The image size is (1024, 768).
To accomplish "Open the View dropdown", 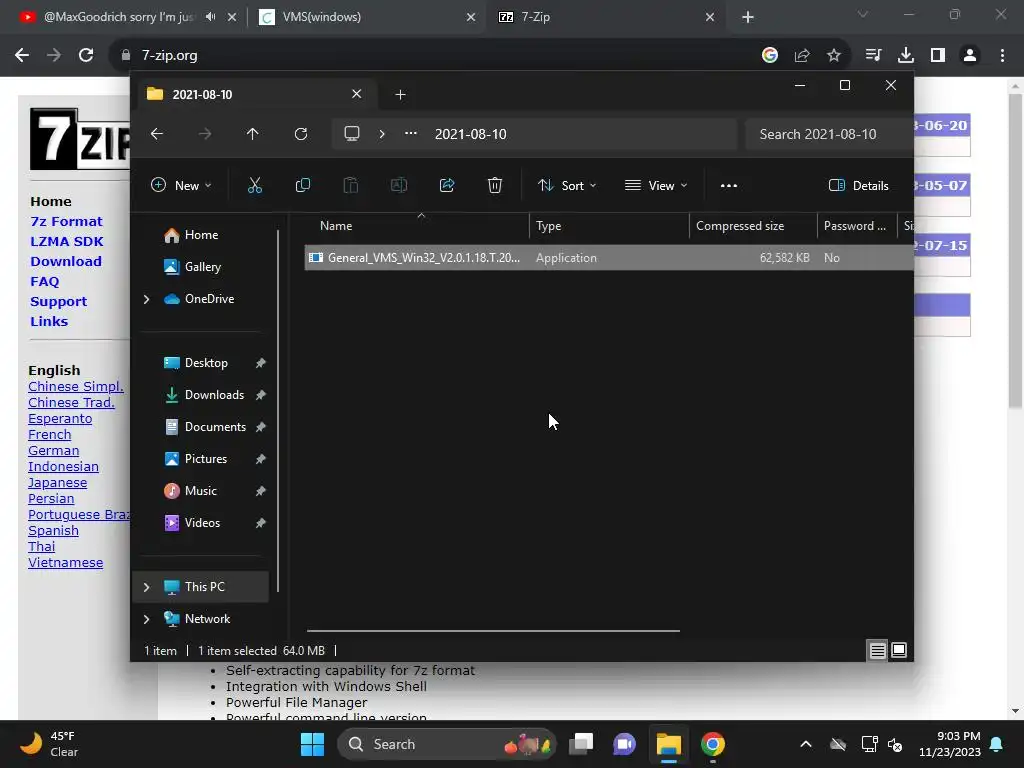I will point(656,185).
